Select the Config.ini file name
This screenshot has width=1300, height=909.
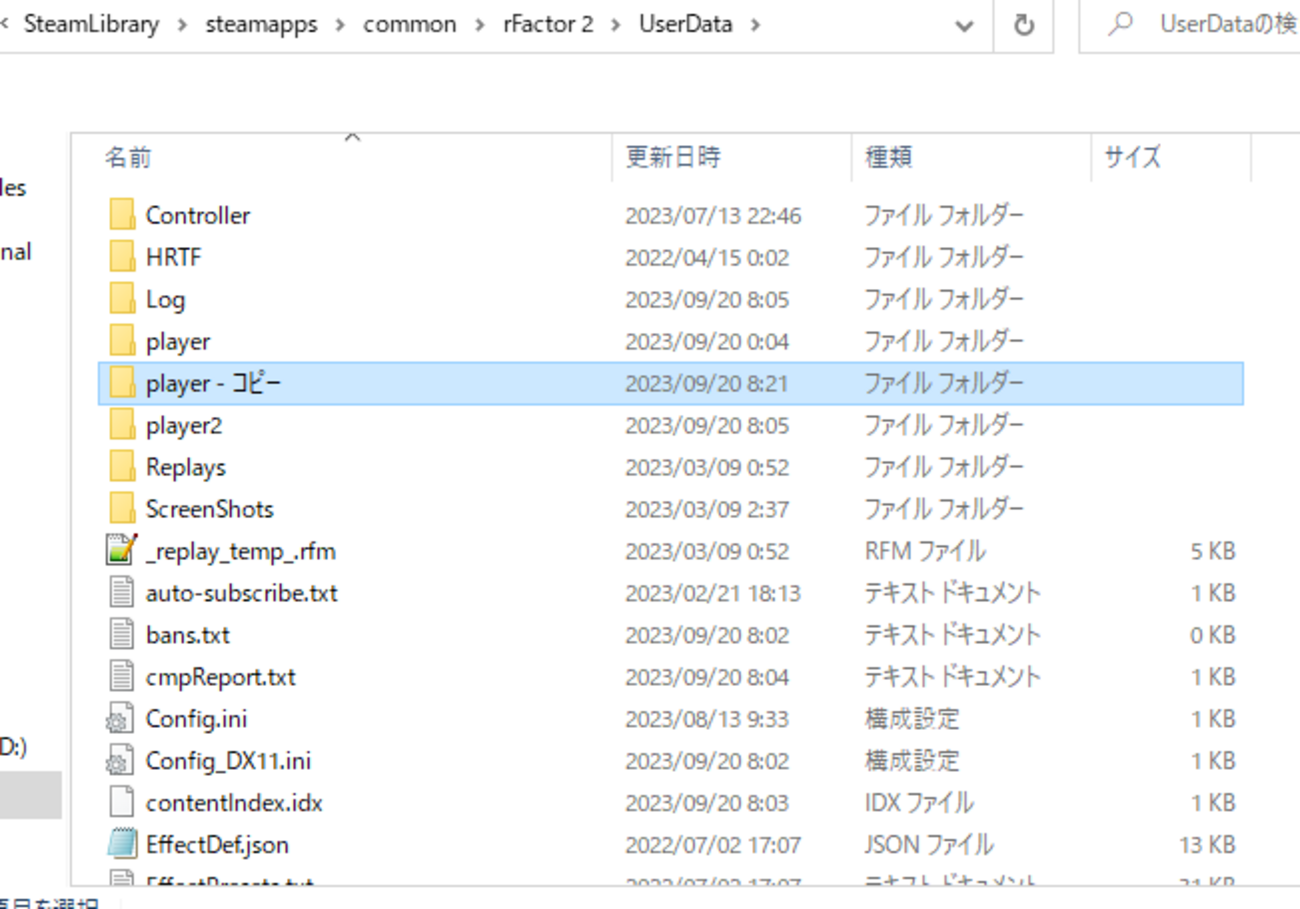pos(197,720)
